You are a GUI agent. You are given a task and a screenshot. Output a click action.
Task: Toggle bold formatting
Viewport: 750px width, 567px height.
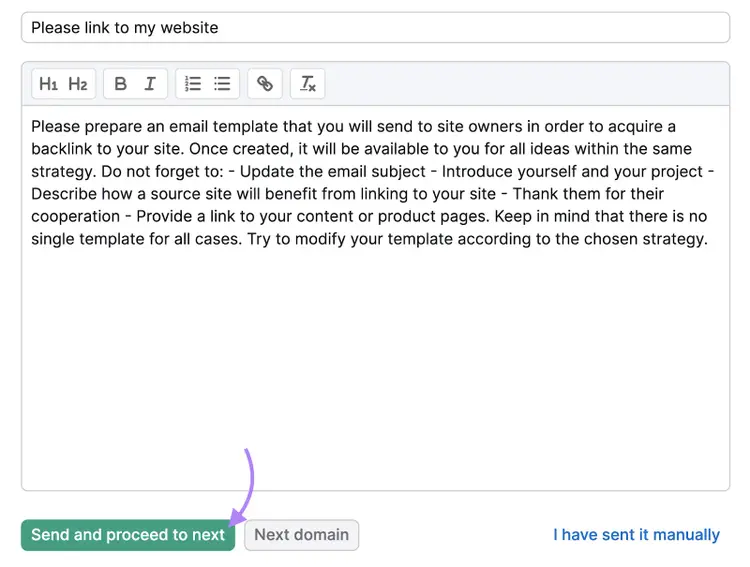[121, 84]
